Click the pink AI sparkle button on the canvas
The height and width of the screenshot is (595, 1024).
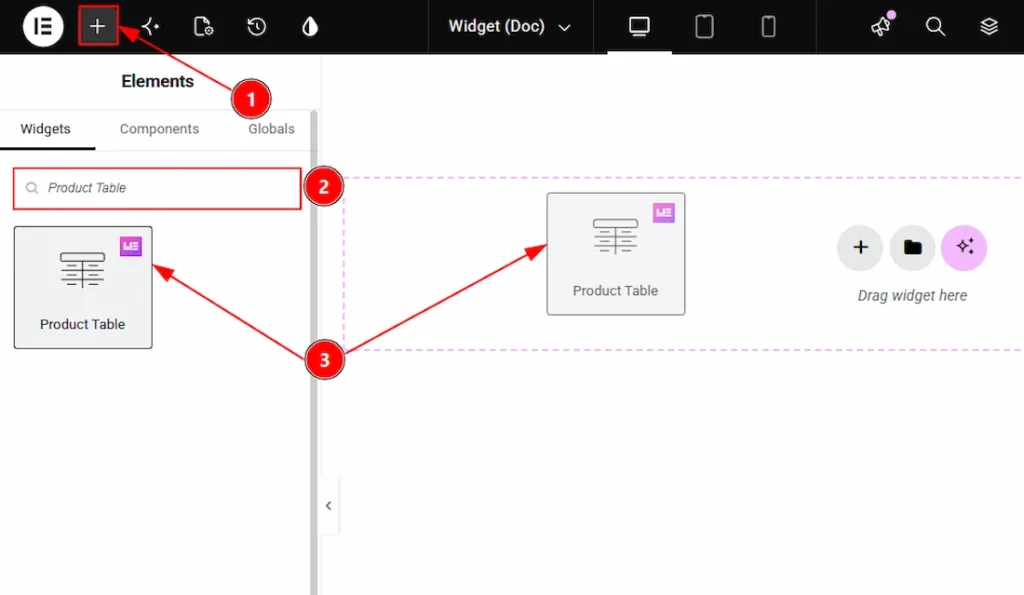tap(964, 248)
